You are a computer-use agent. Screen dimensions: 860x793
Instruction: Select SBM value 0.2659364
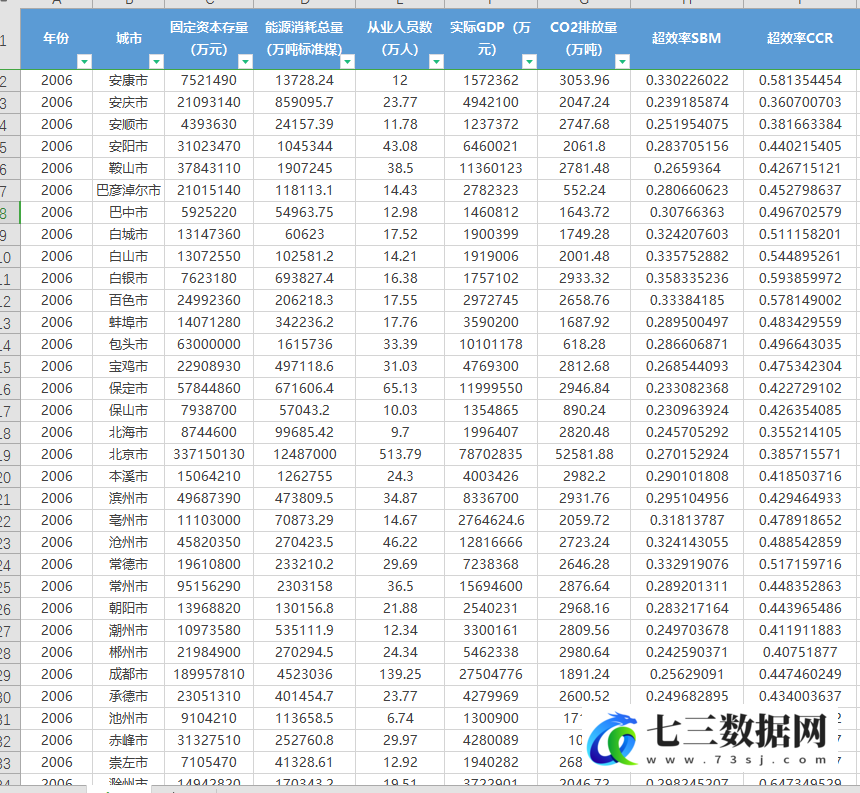687,168
